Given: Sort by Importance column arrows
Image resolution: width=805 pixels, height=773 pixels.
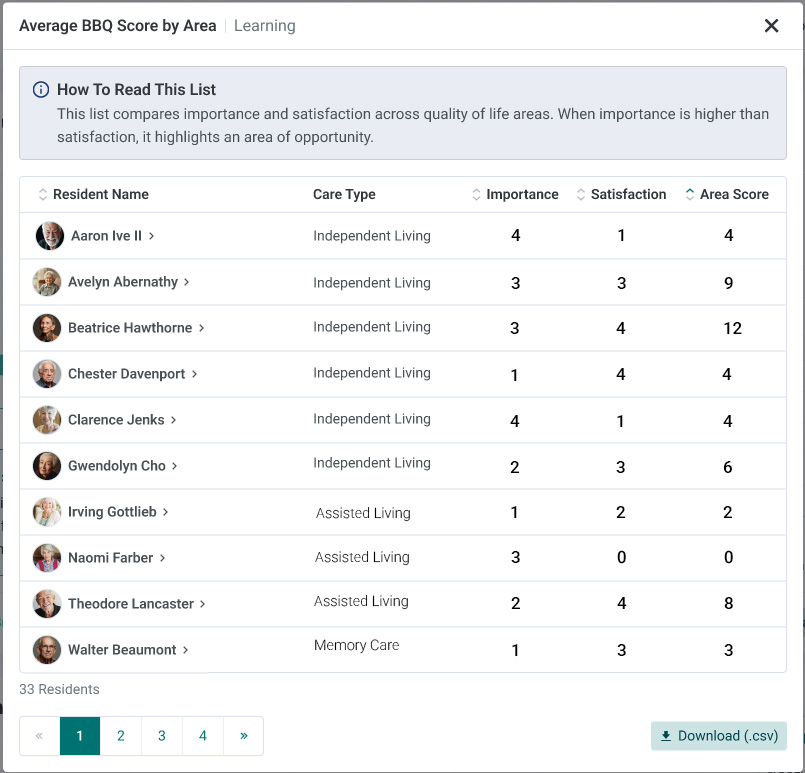Looking at the screenshot, I should click(x=476, y=195).
